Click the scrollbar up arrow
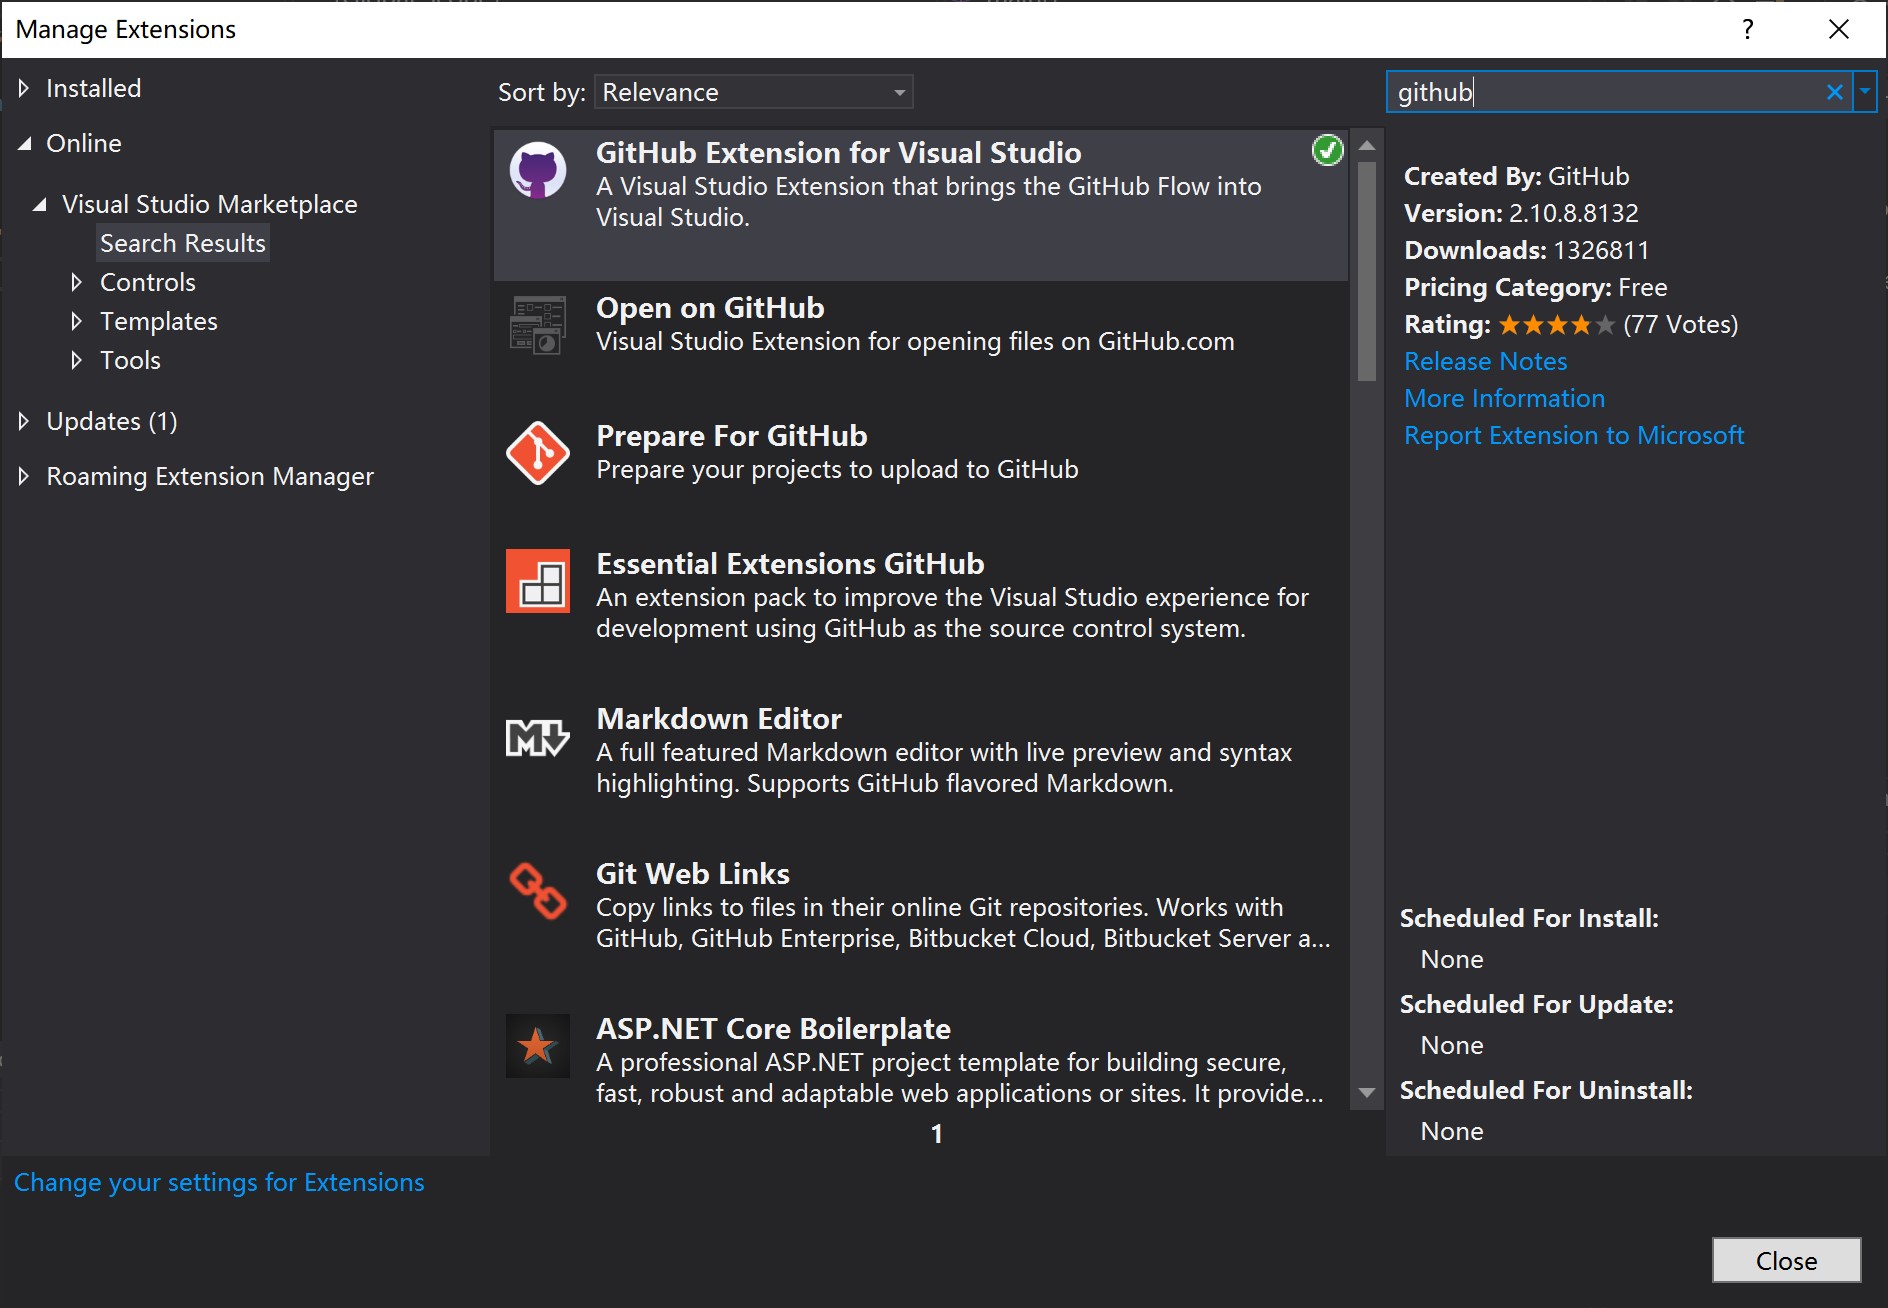This screenshot has width=1888, height=1308. tap(1367, 145)
